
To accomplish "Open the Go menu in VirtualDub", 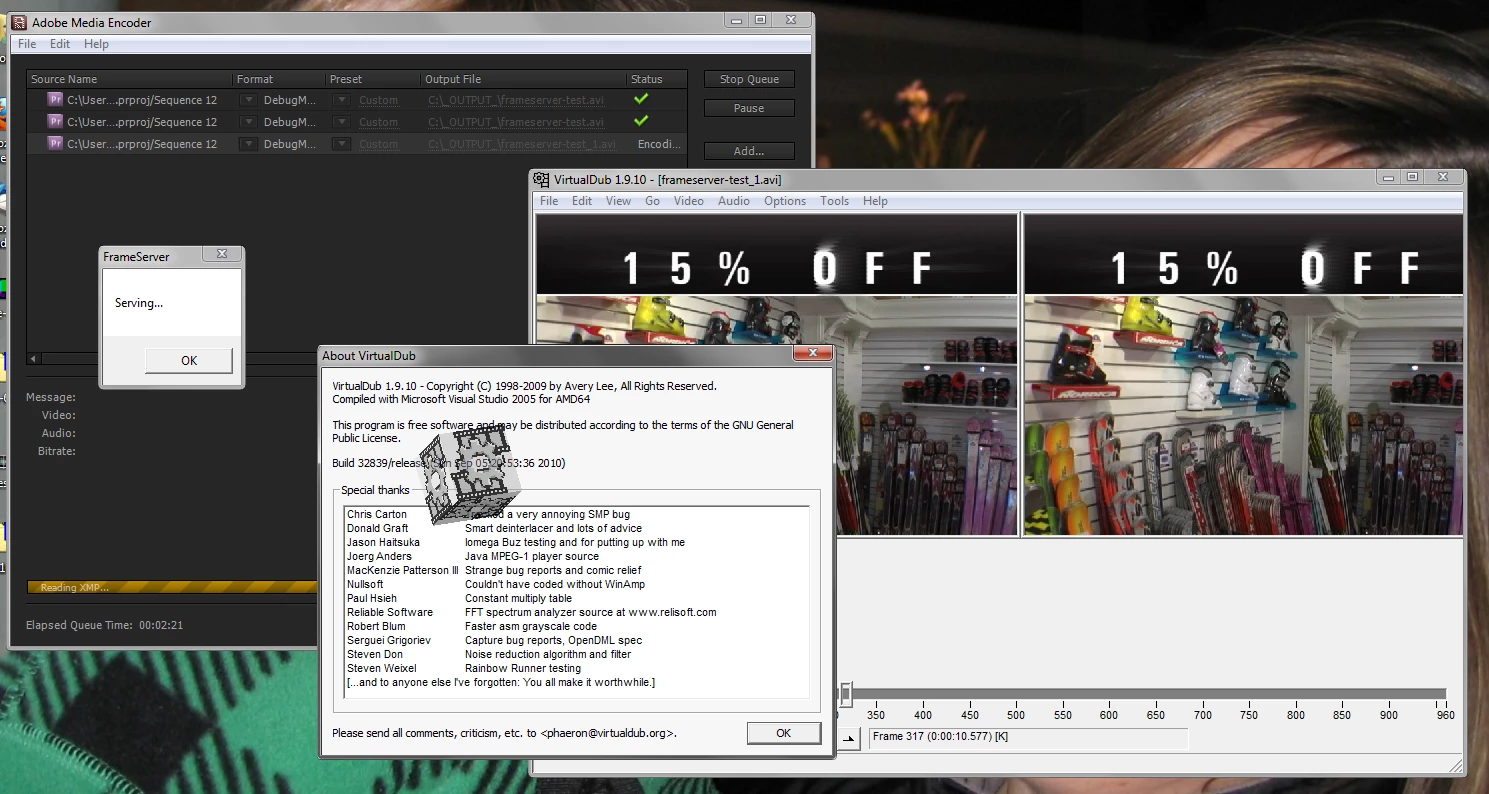I will 652,201.
